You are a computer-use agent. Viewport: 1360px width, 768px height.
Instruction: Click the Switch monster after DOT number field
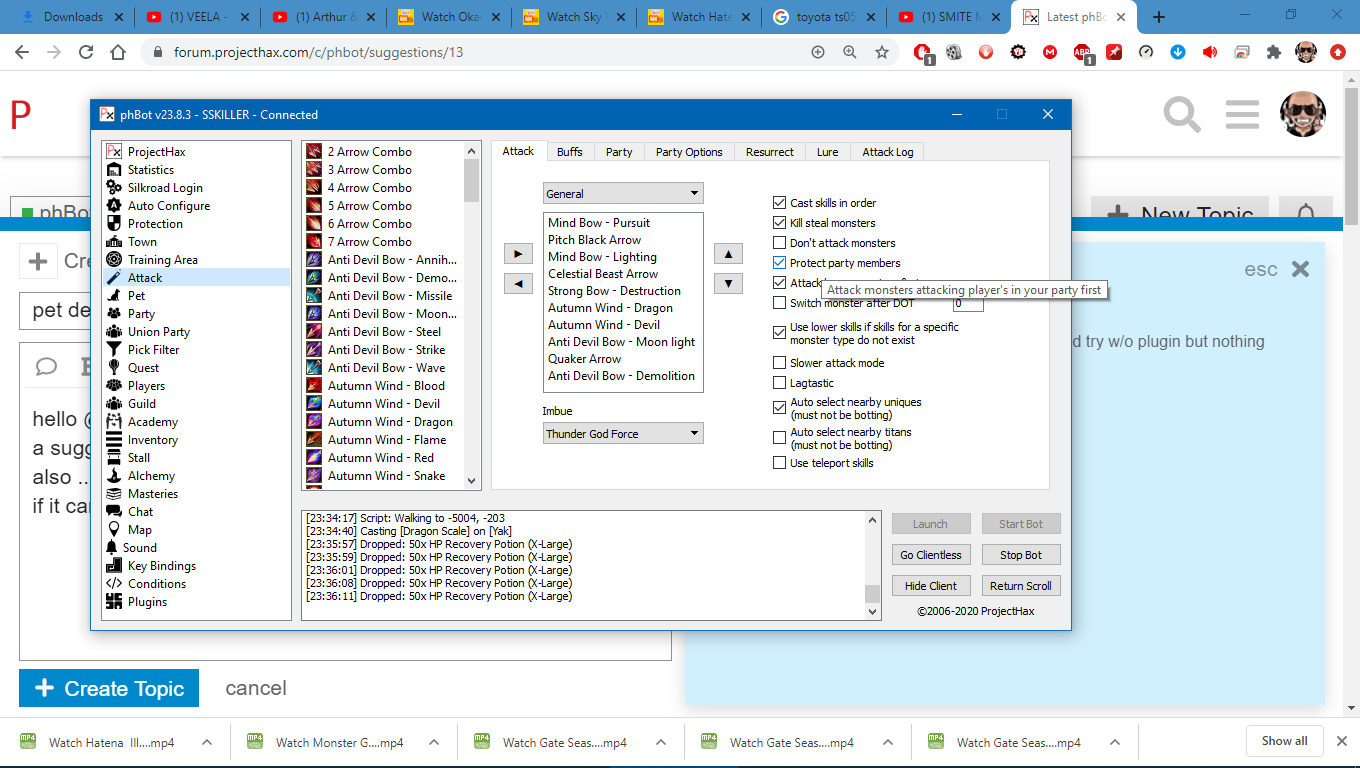[968, 304]
